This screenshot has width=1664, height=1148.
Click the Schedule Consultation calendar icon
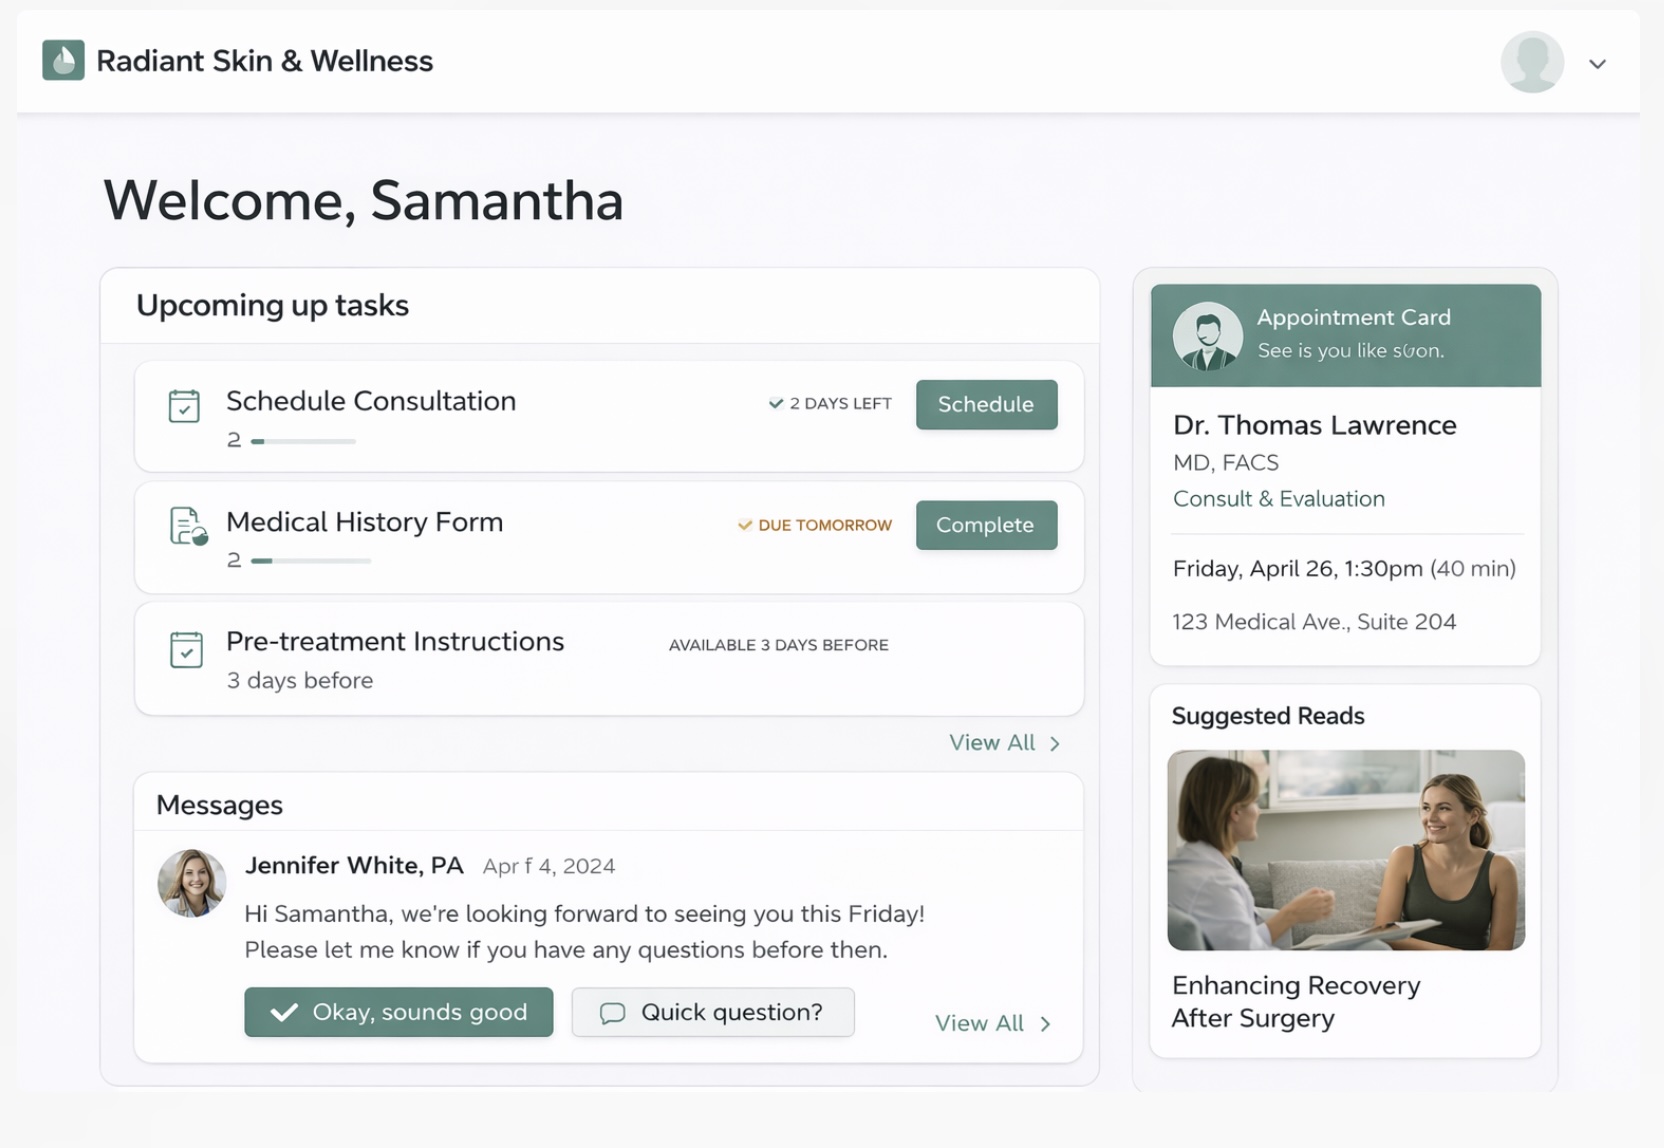(x=185, y=406)
